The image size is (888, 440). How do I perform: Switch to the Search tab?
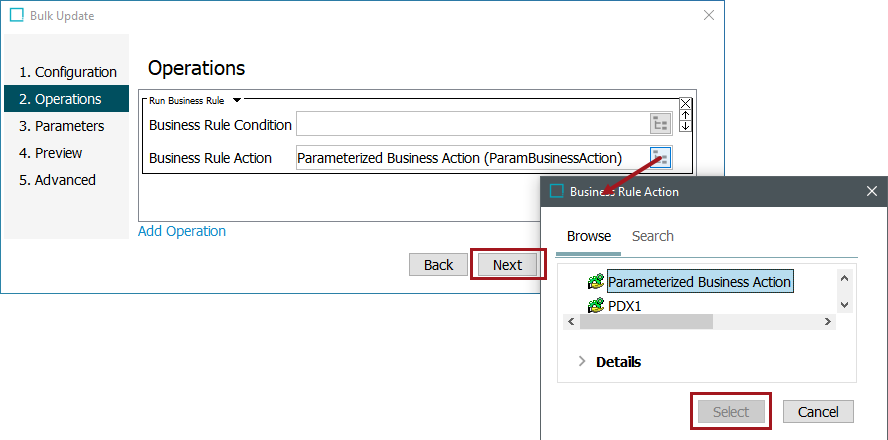coord(652,236)
